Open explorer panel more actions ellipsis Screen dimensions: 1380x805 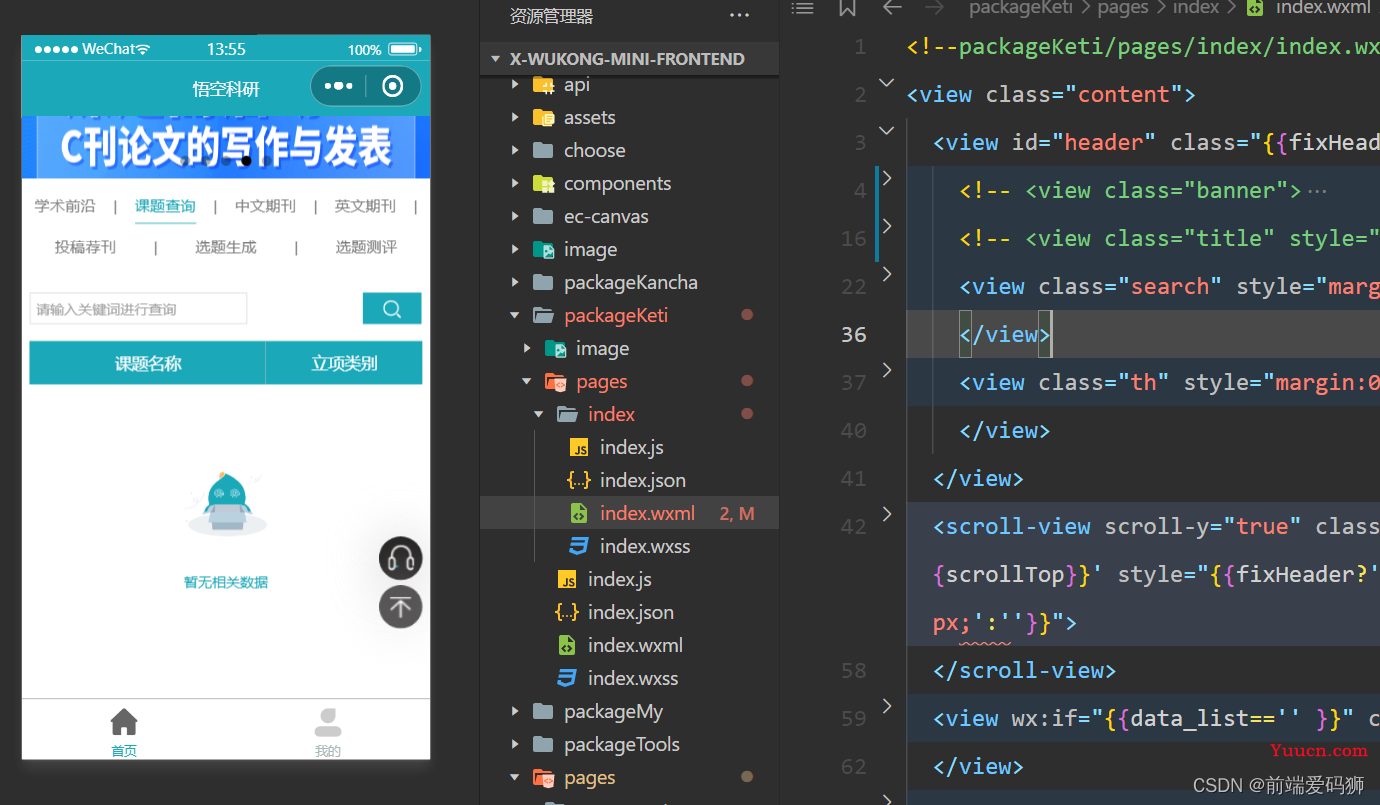[x=739, y=15]
